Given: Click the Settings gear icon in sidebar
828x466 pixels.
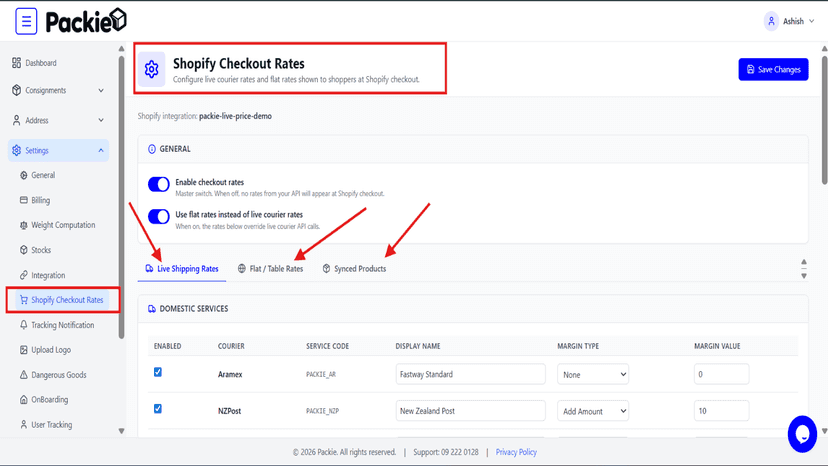Looking at the screenshot, I should click(16, 151).
